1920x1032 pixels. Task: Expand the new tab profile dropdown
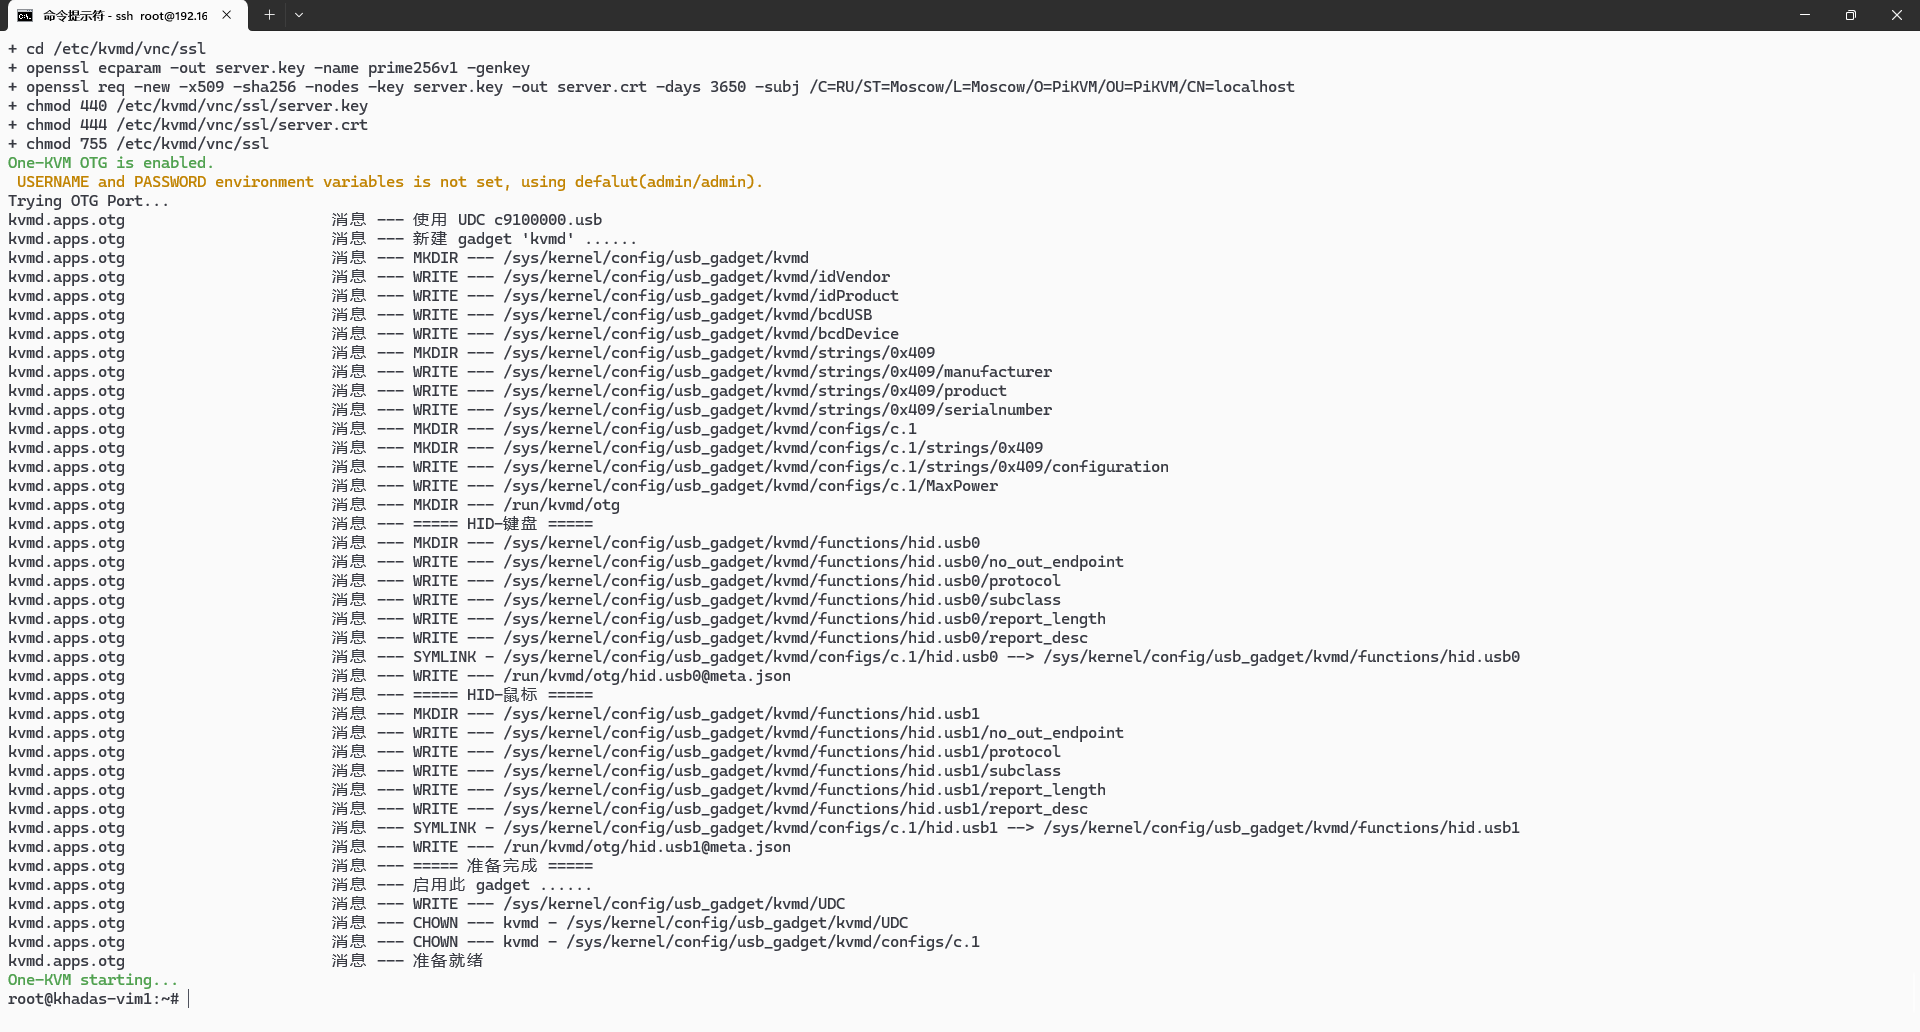click(x=299, y=15)
